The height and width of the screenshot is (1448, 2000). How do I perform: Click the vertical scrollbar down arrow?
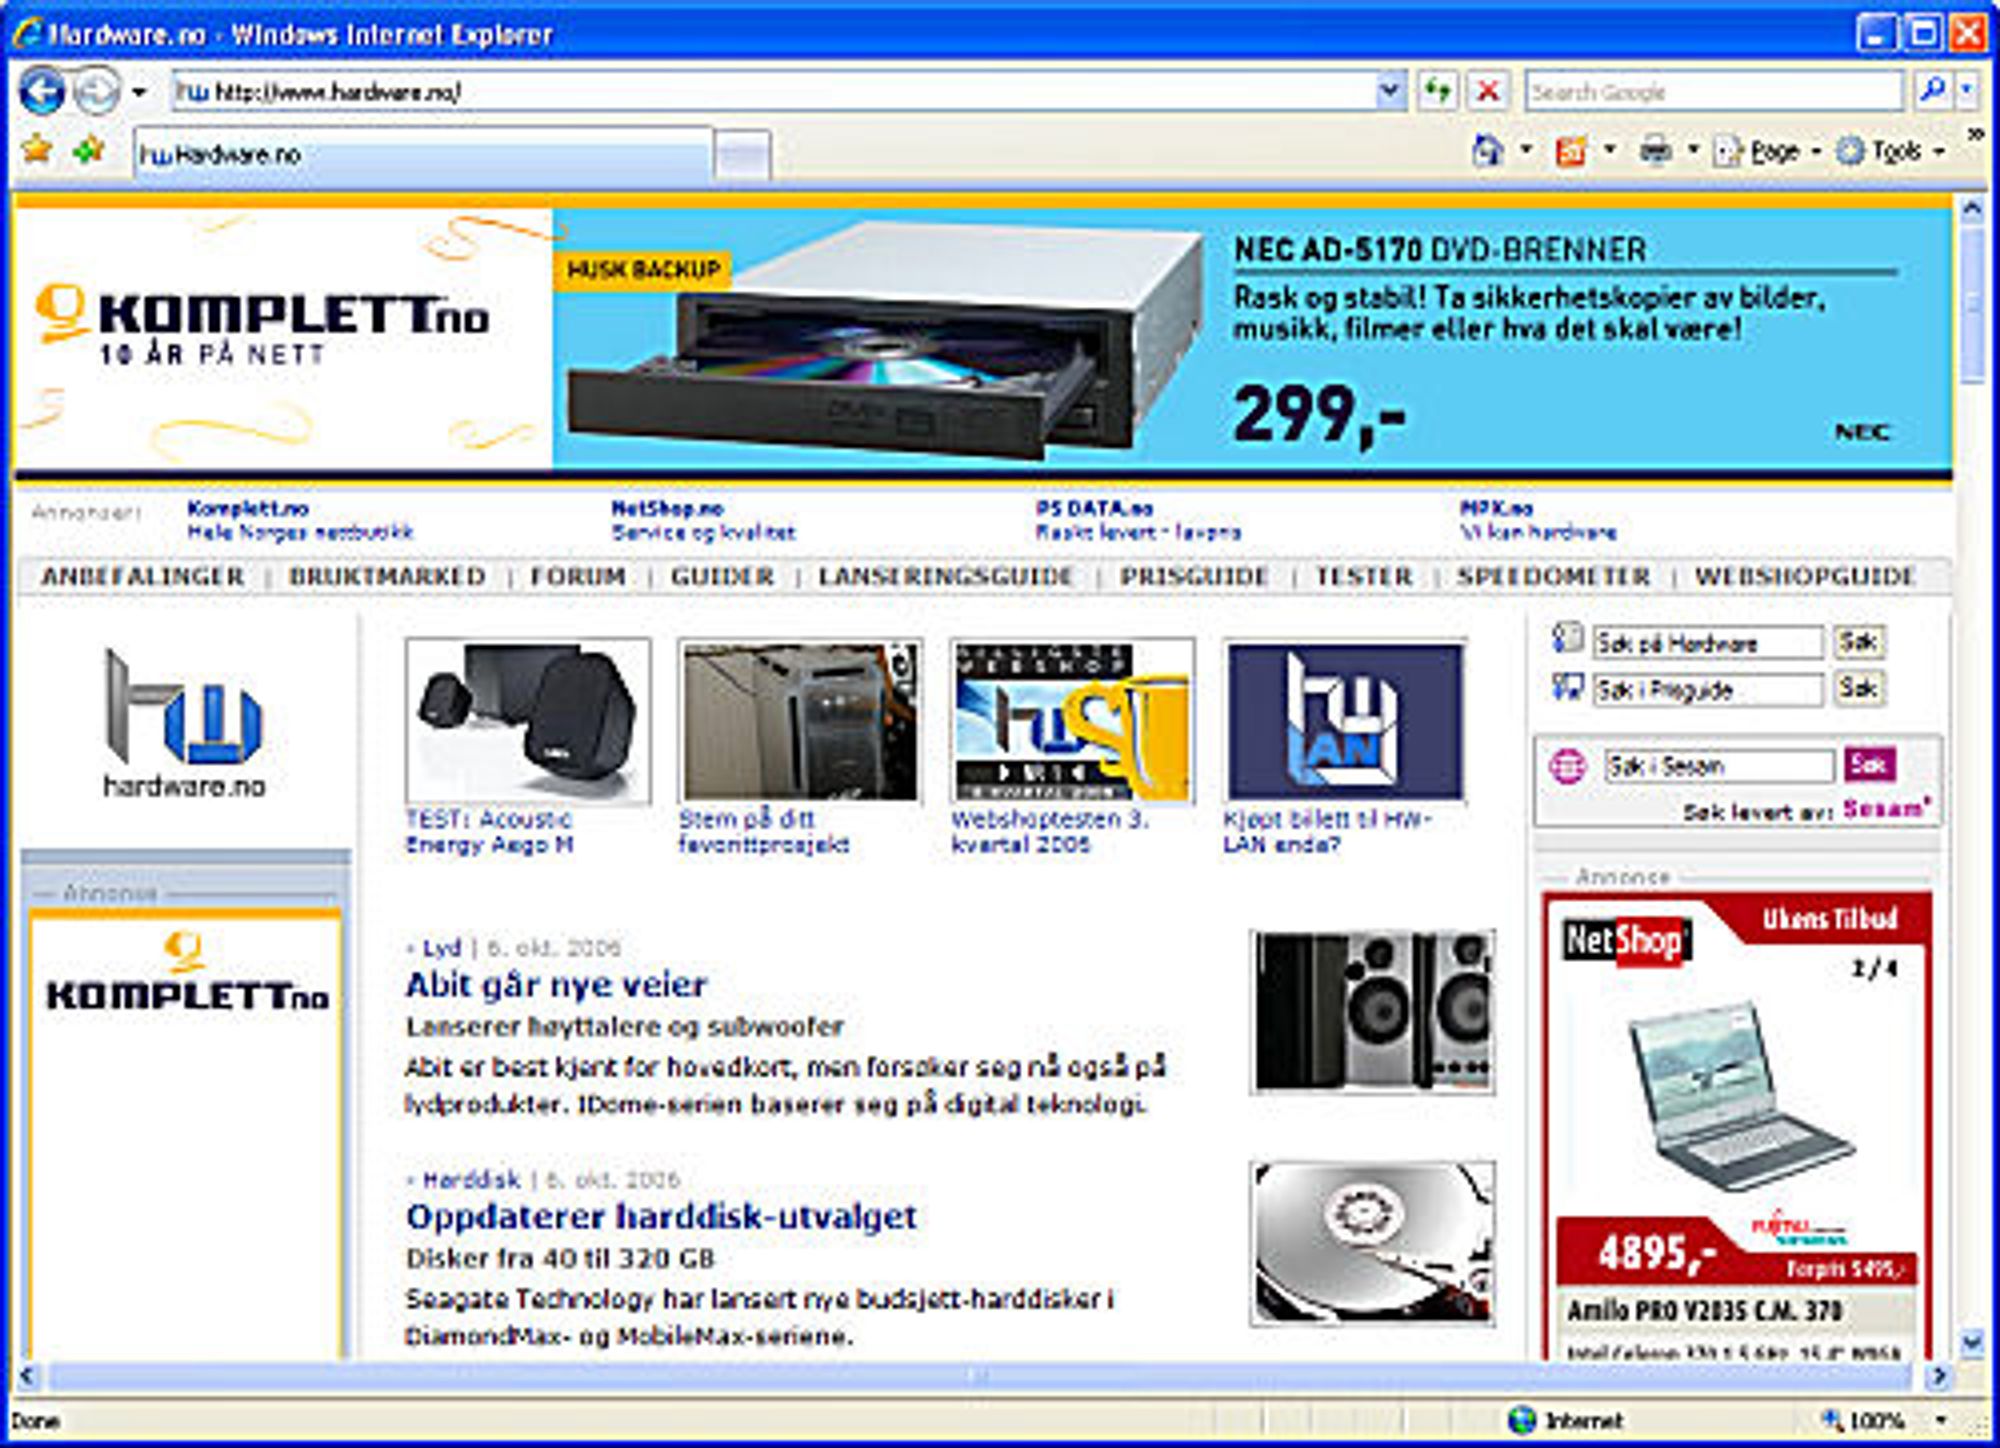coord(1971,1342)
